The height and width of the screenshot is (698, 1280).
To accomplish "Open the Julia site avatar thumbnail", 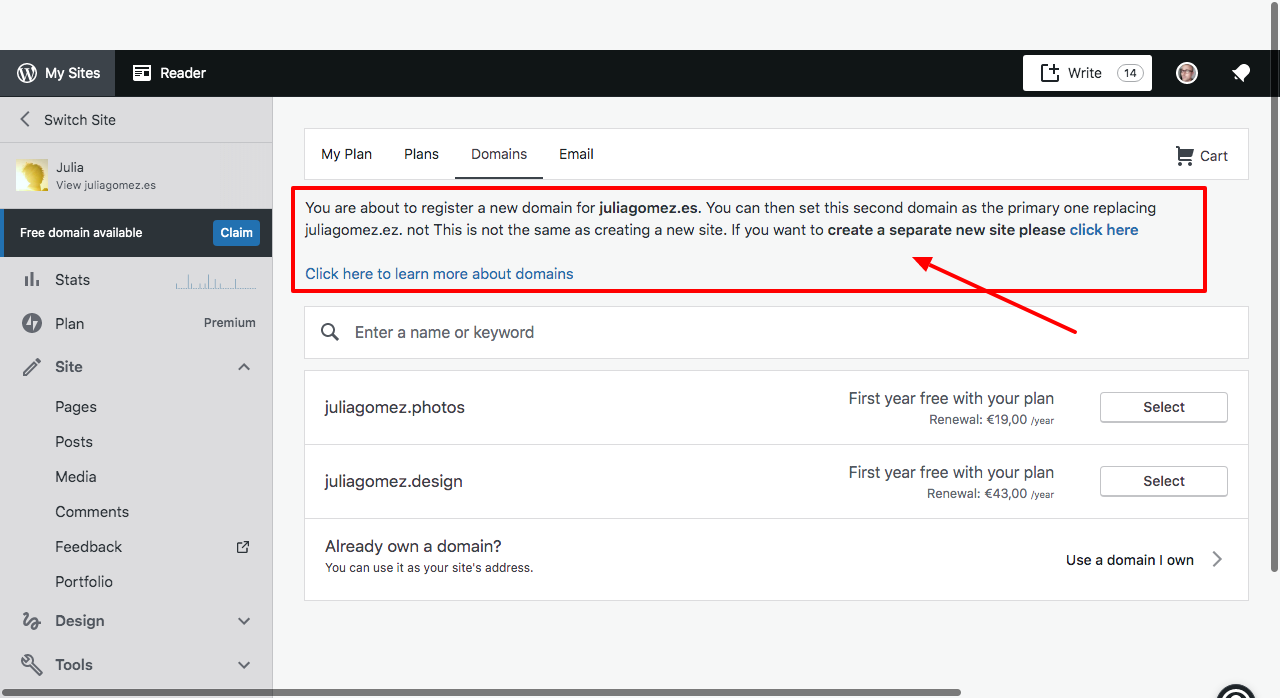I will coord(32,175).
